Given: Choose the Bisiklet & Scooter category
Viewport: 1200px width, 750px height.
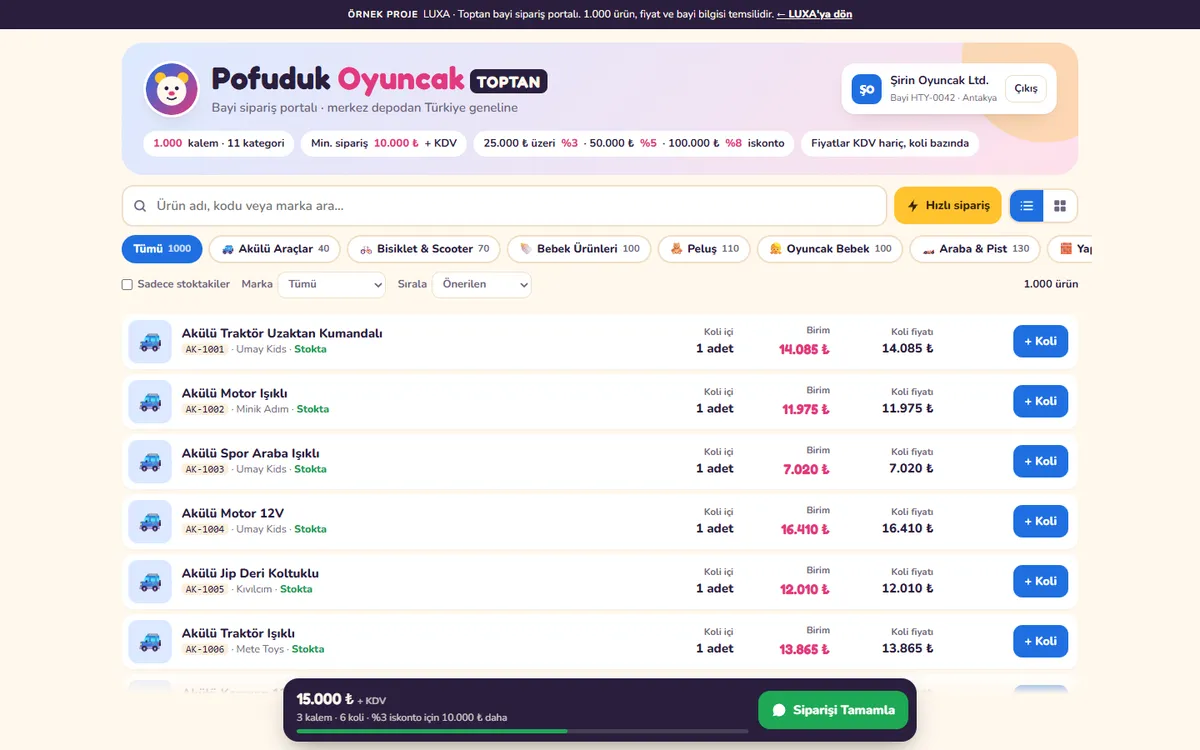Looking at the screenshot, I should pyautogui.click(x=424, y=249).
